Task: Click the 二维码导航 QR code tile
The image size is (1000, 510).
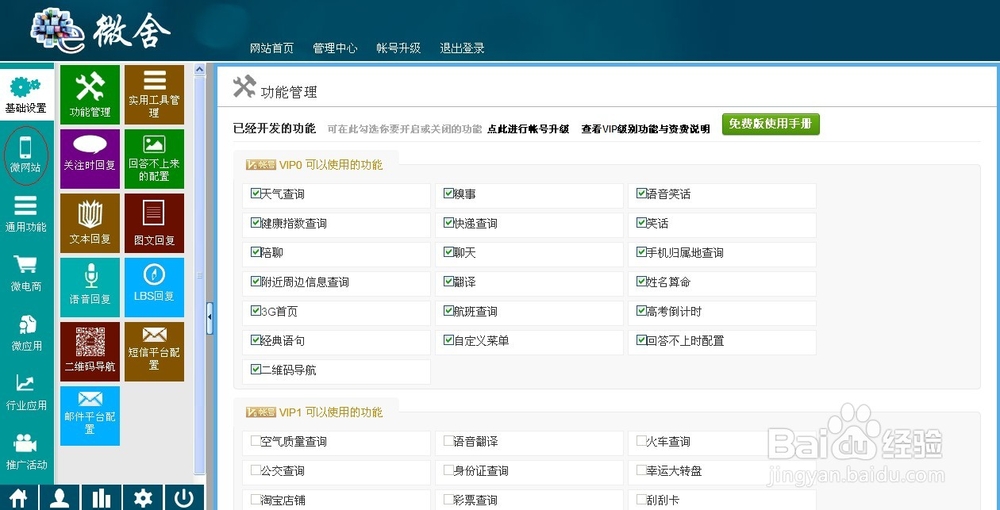Action: [90, 351]
